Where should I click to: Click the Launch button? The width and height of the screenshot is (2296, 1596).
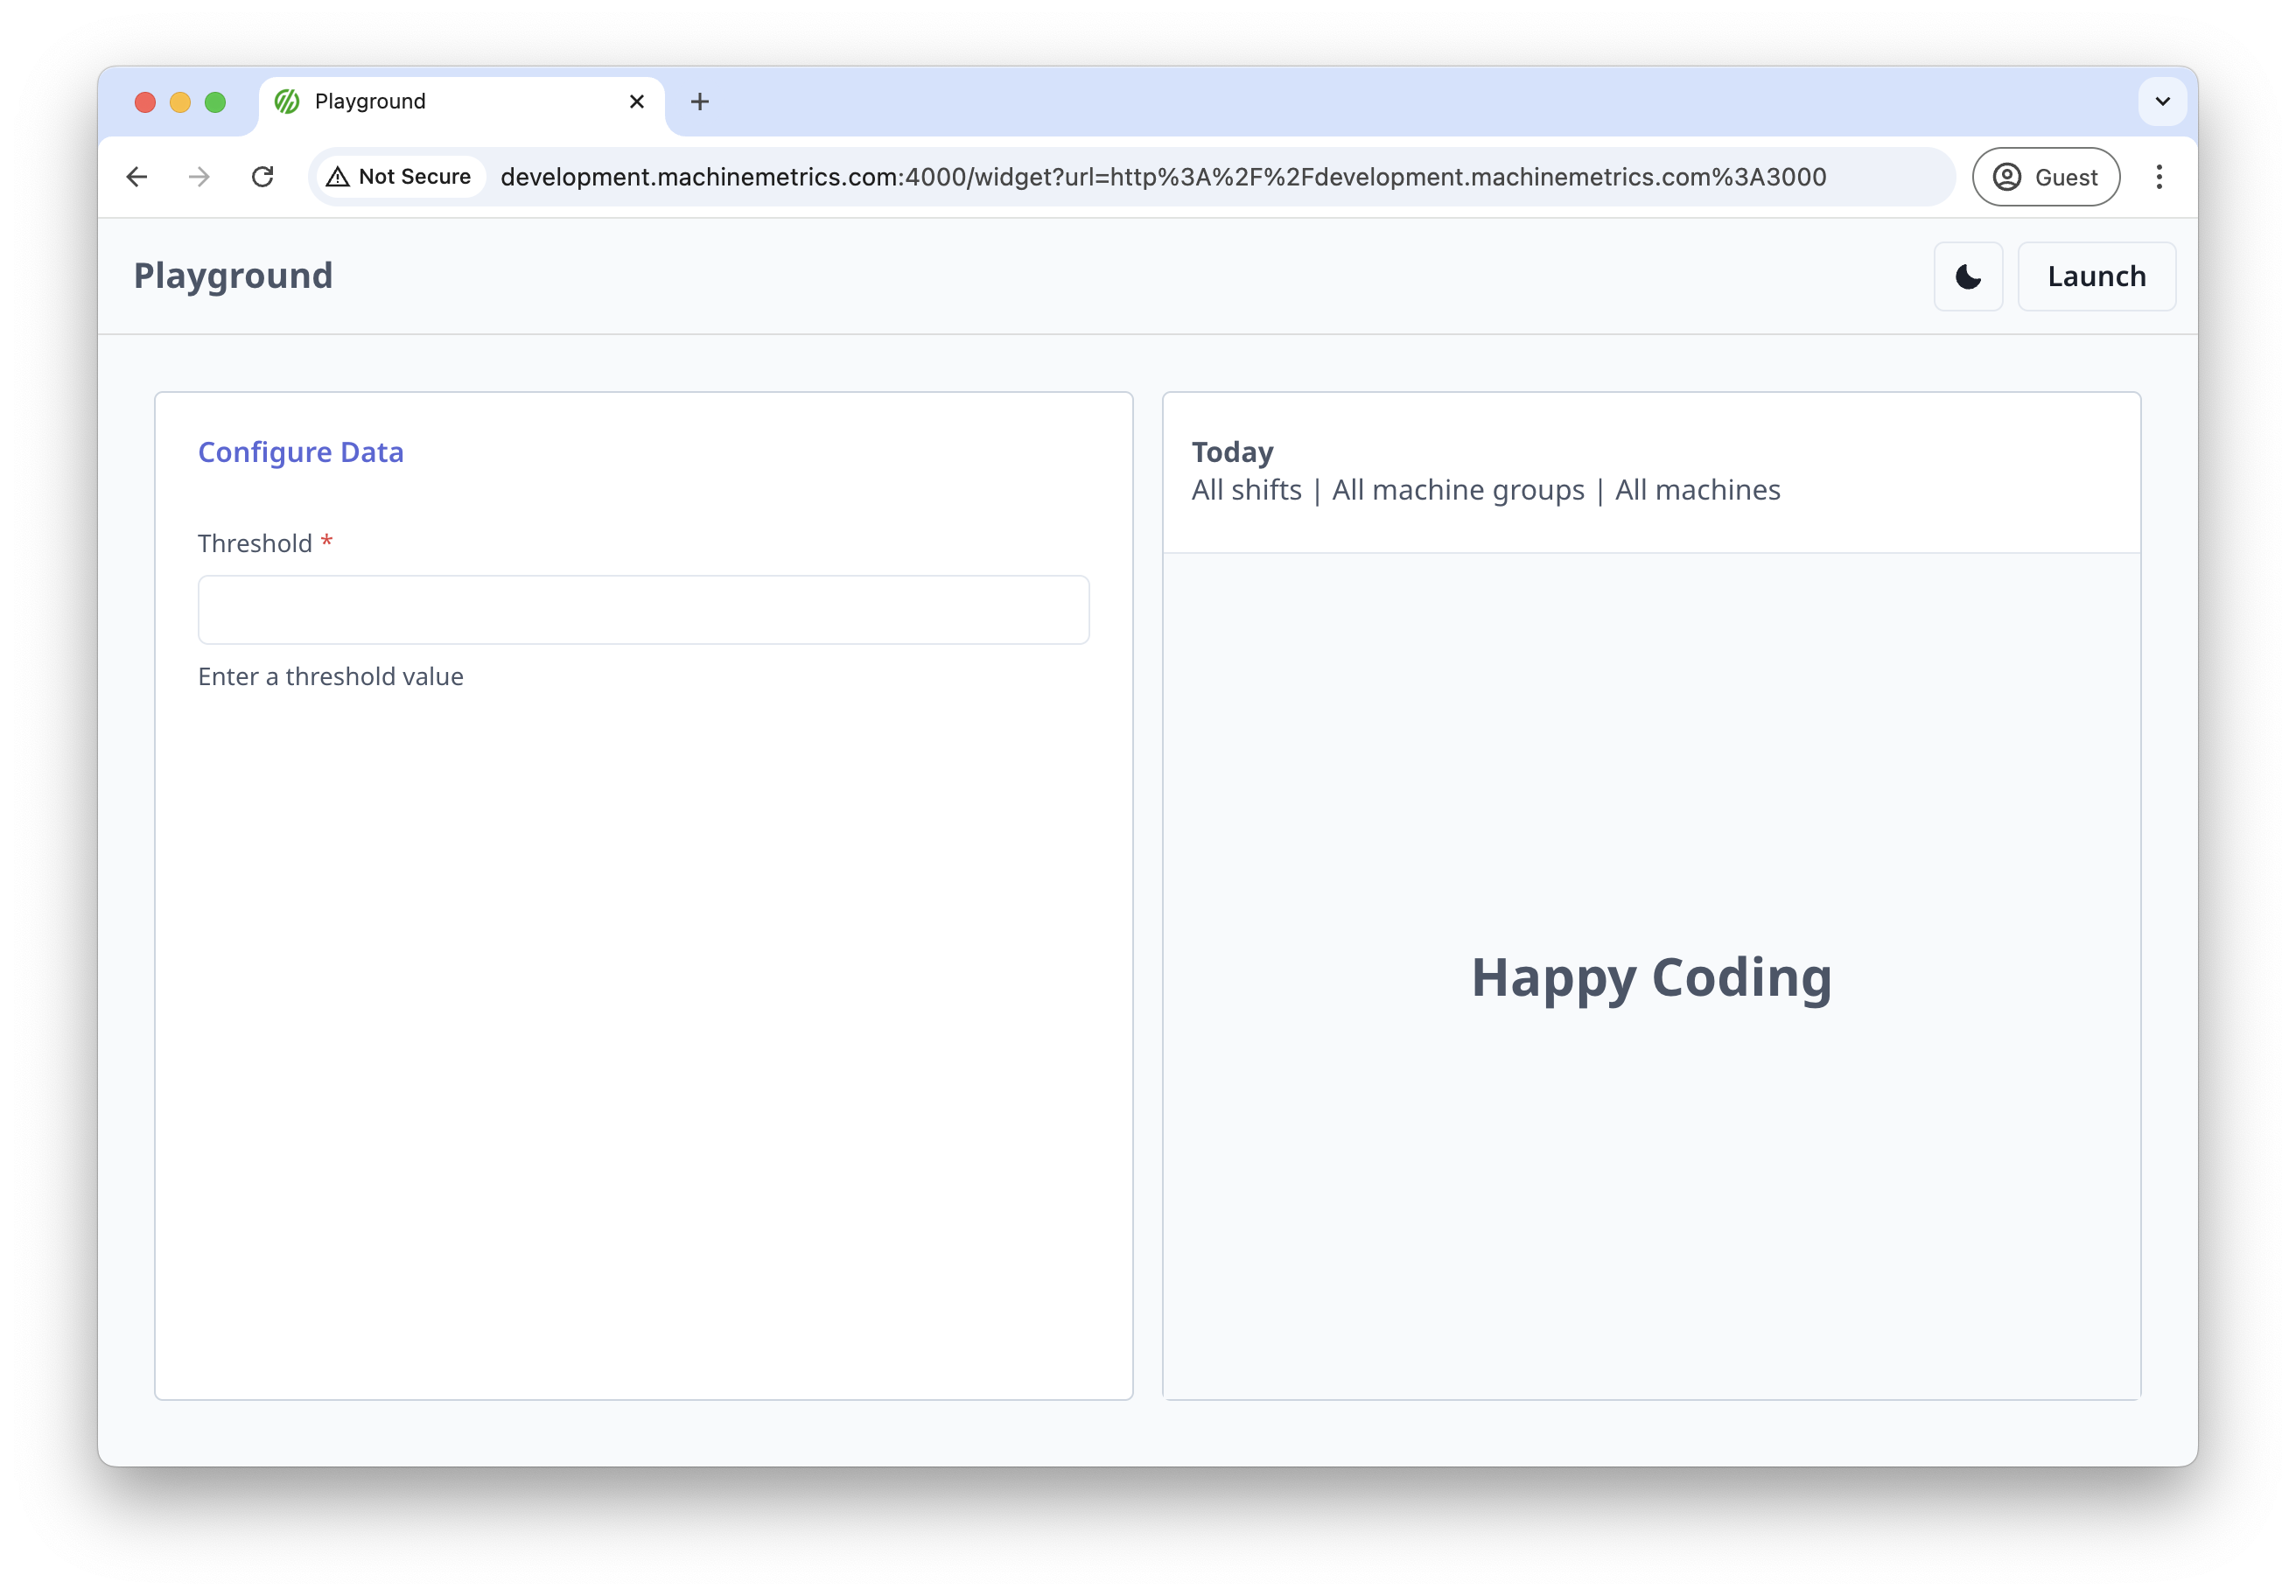click(2096, 277)
